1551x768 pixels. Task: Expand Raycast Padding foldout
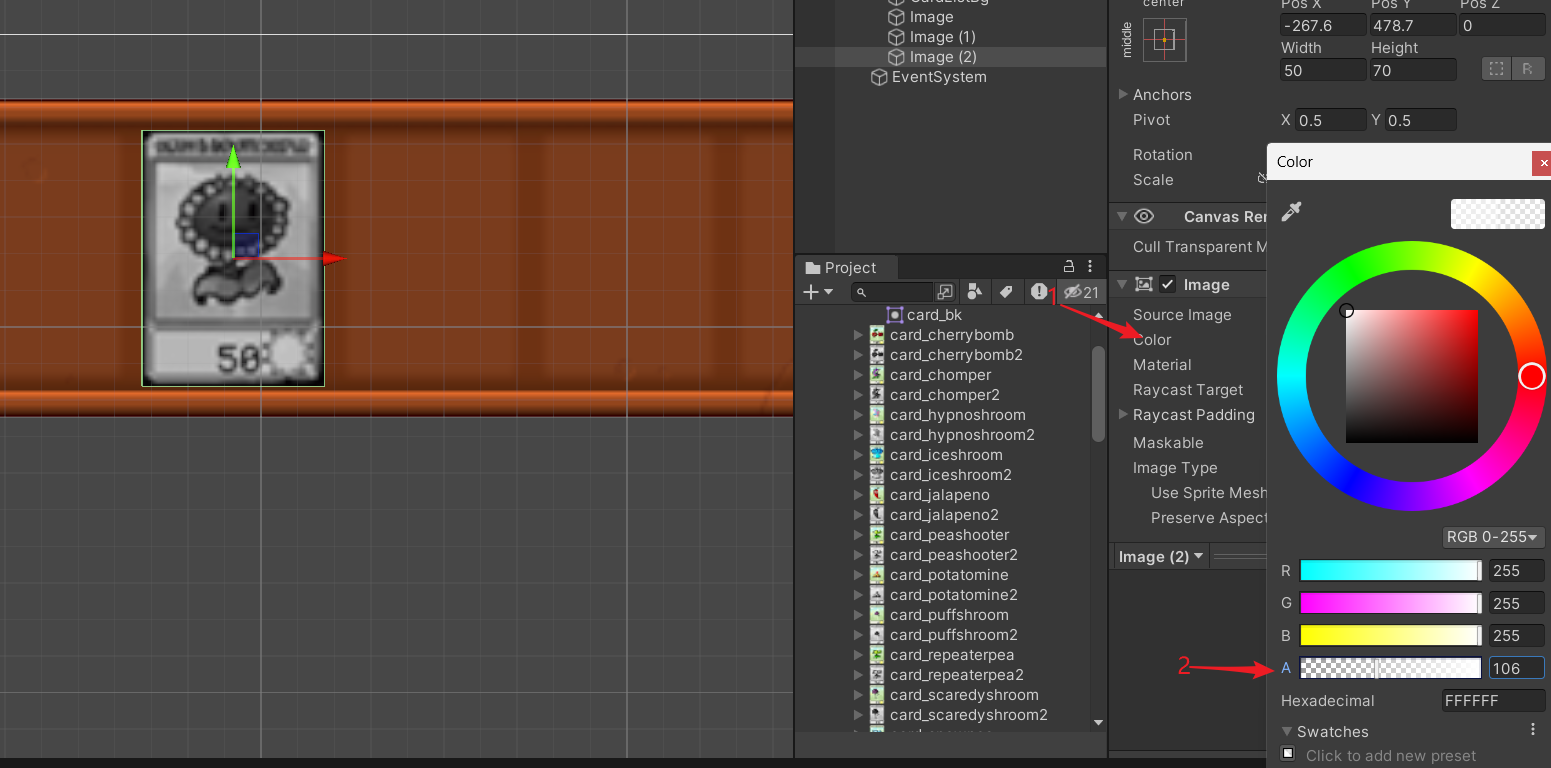[x=1123, y=414]
